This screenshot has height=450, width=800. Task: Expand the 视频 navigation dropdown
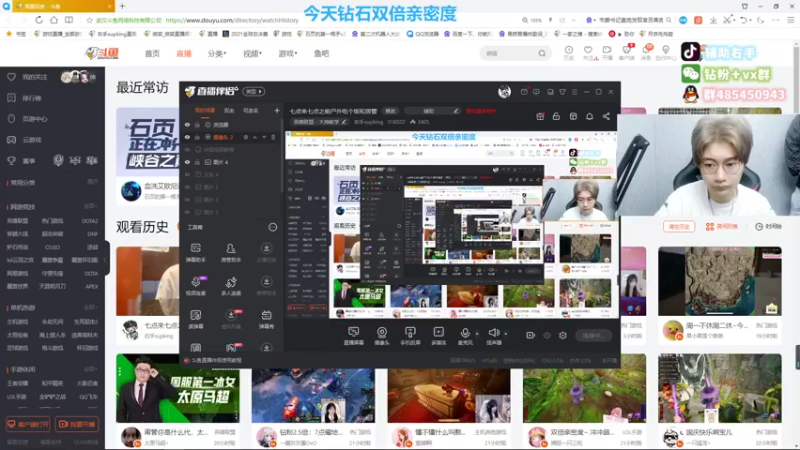(252, 53)
